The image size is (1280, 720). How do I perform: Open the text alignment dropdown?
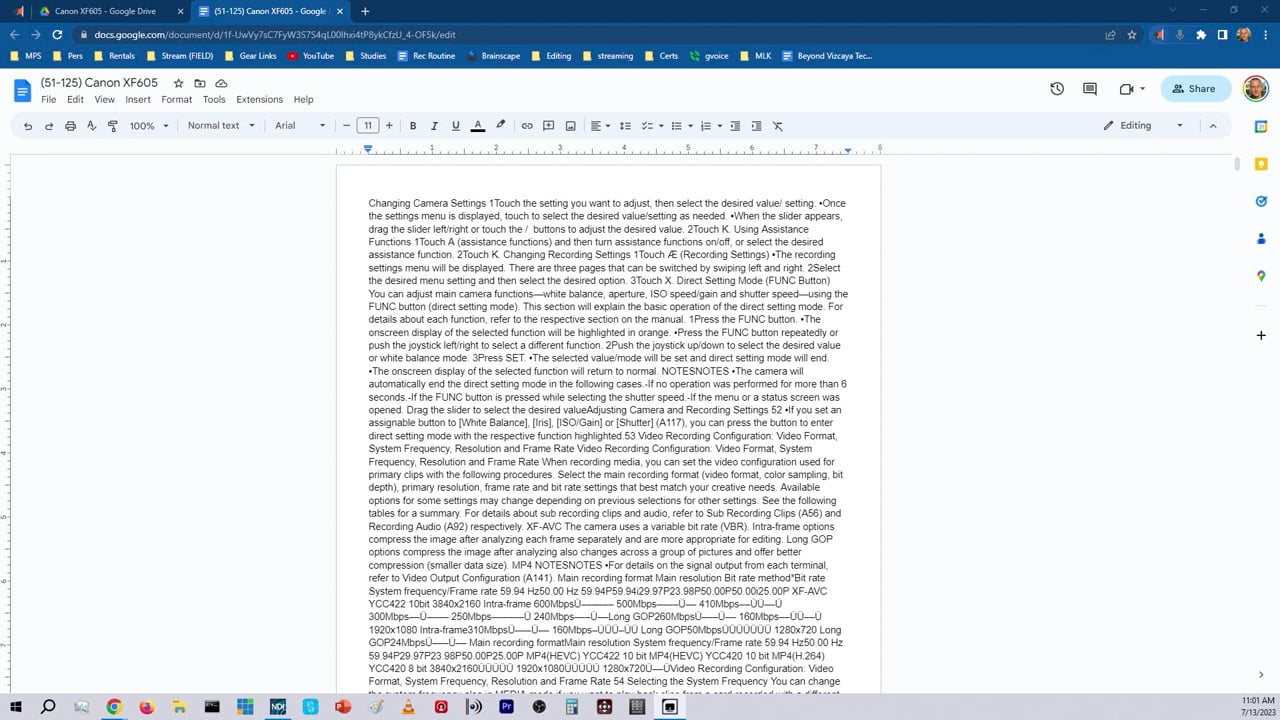[x=600, y=126]
